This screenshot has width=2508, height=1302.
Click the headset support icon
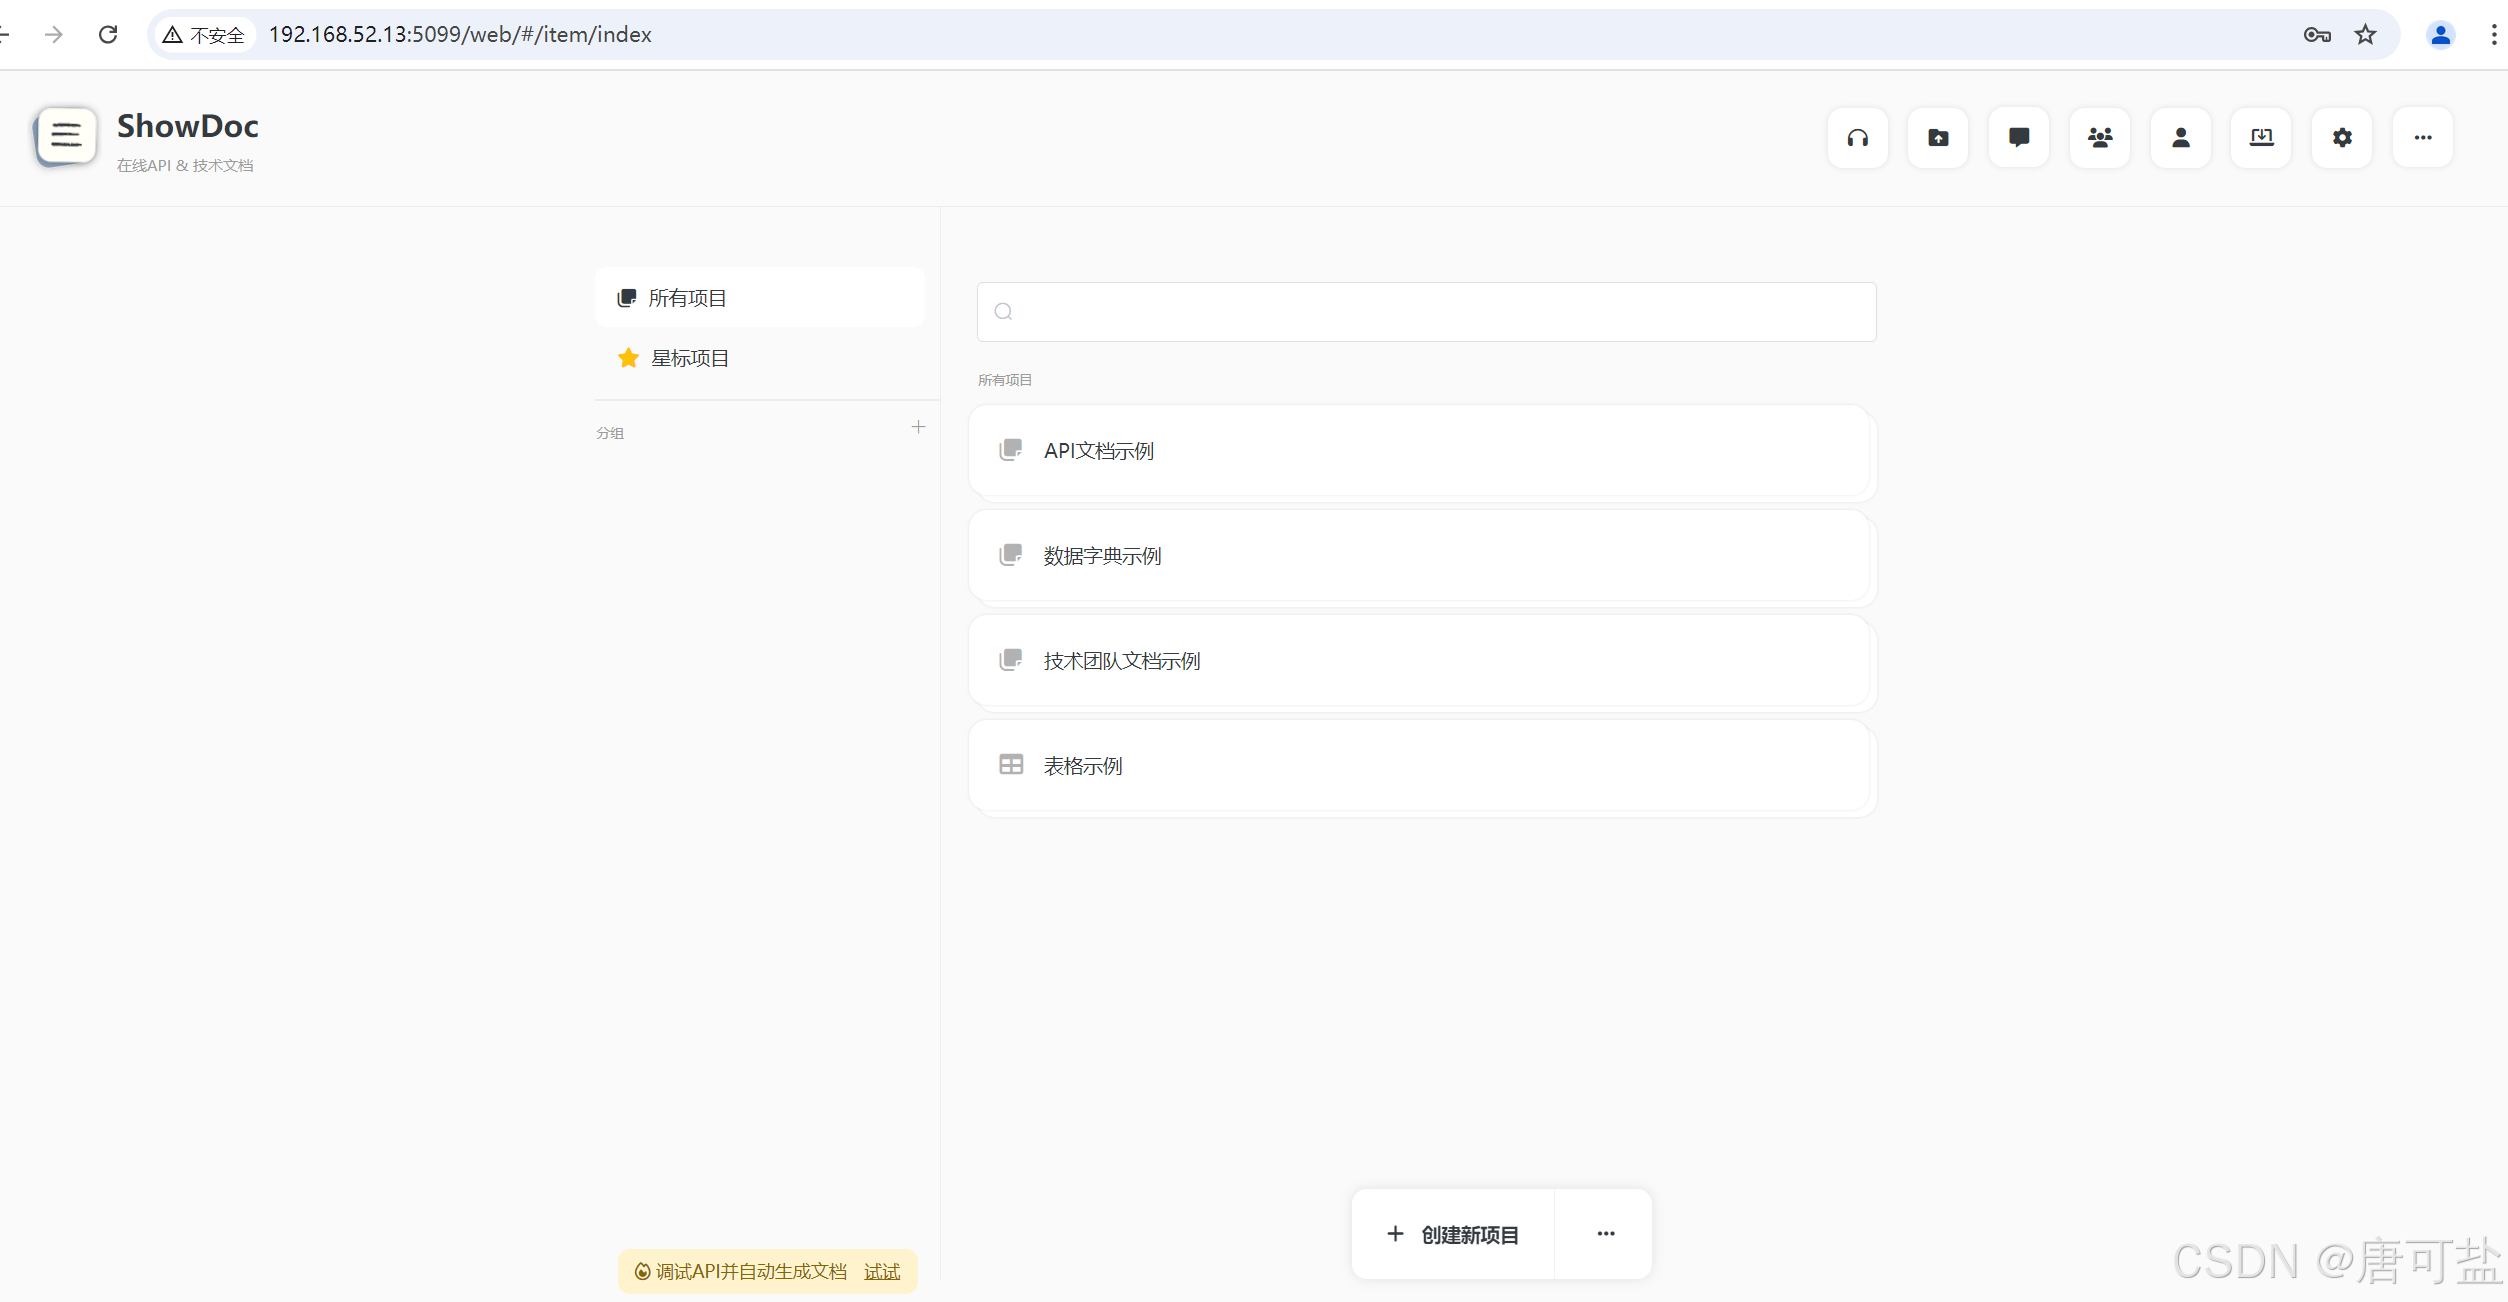[1857, 138]
